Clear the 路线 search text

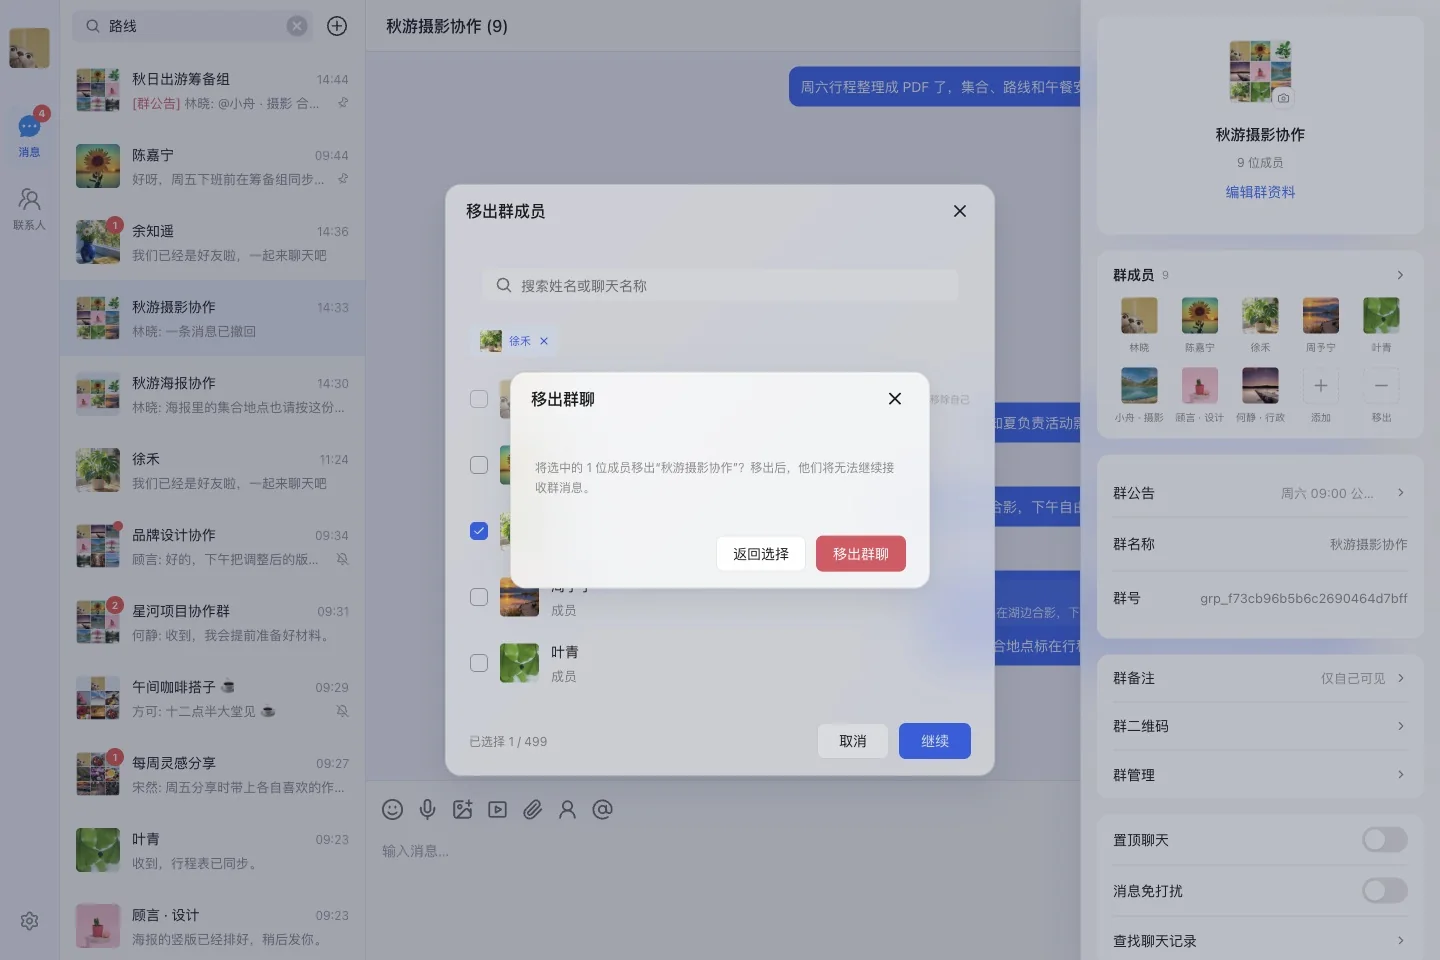click(x=297, y=26)
